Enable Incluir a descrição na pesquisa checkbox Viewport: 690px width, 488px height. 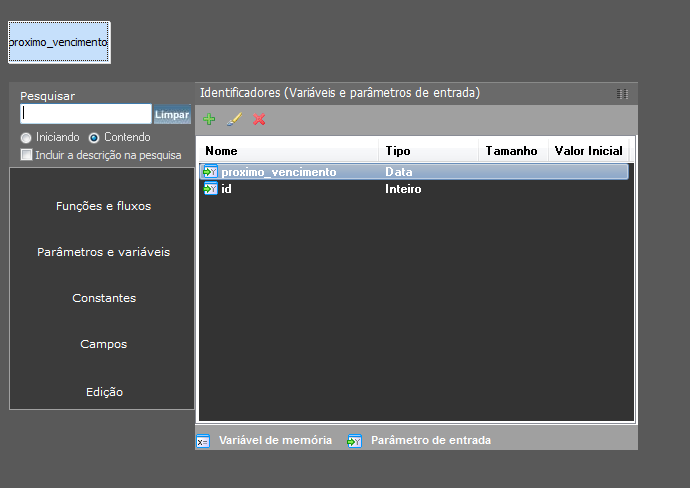pyautogui.click(x=27, y=155)
